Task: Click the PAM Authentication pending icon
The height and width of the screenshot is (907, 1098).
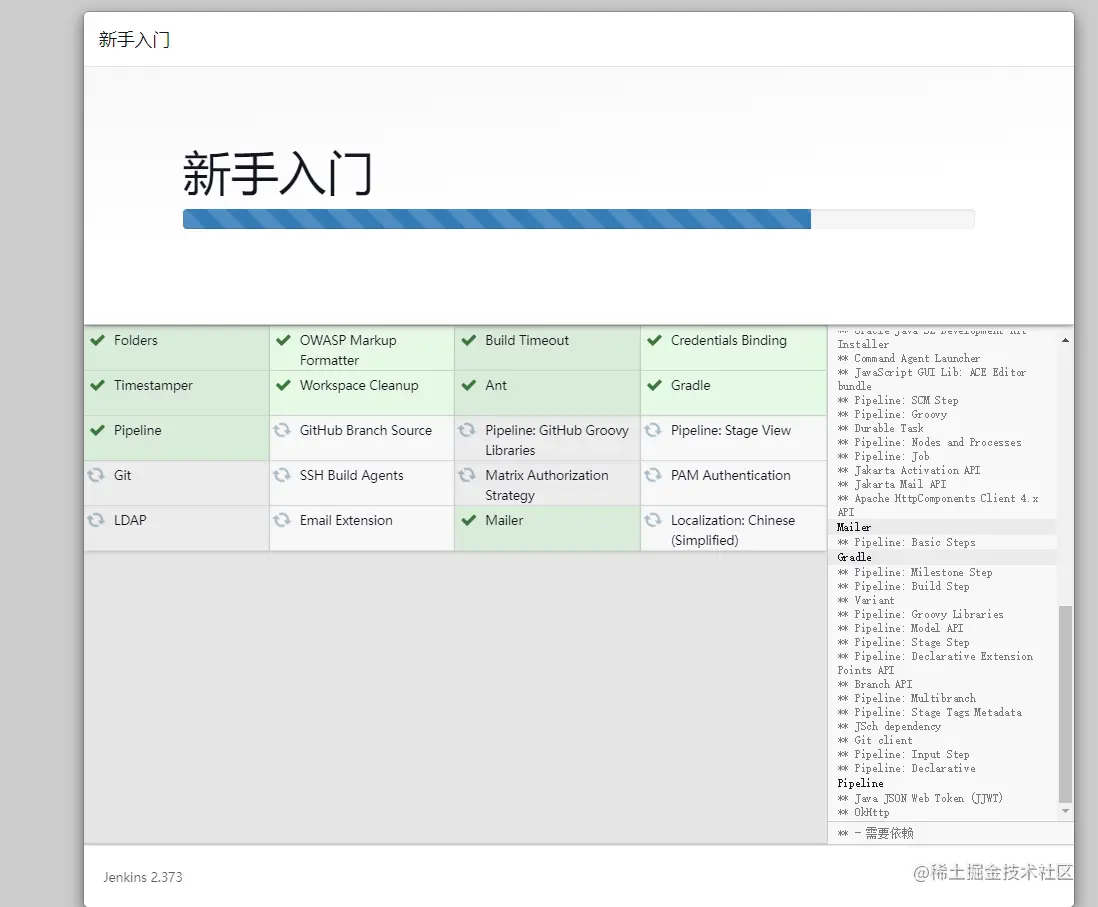Action: coord(653,475)
